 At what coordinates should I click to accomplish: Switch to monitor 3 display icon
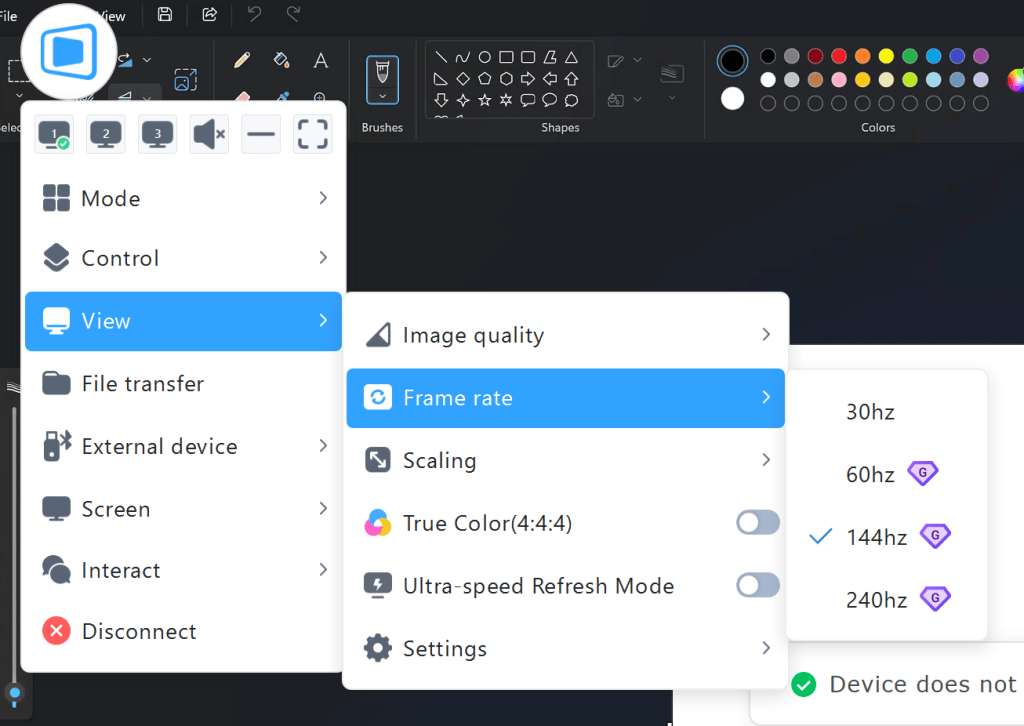point(157,134)
